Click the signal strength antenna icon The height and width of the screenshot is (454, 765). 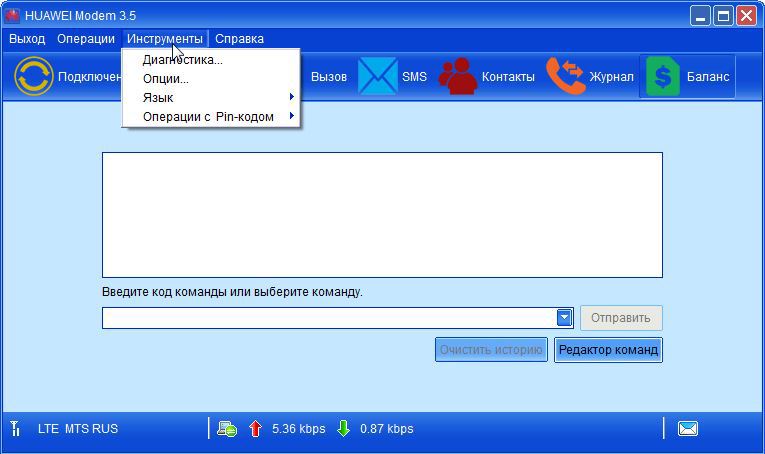click(15, 428)
